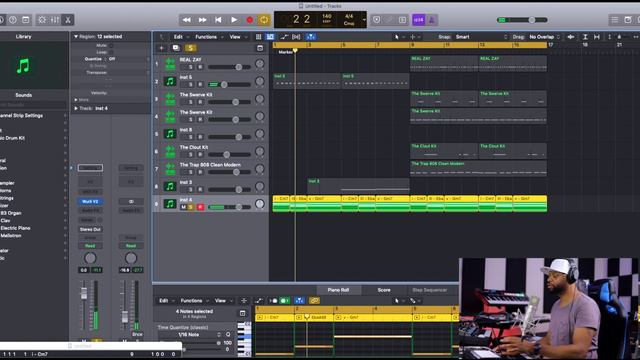Image resolution: width=640 pixels, height=360 pixels.
Task: Solo the REAL ZAY track
Action: [191, 67]
